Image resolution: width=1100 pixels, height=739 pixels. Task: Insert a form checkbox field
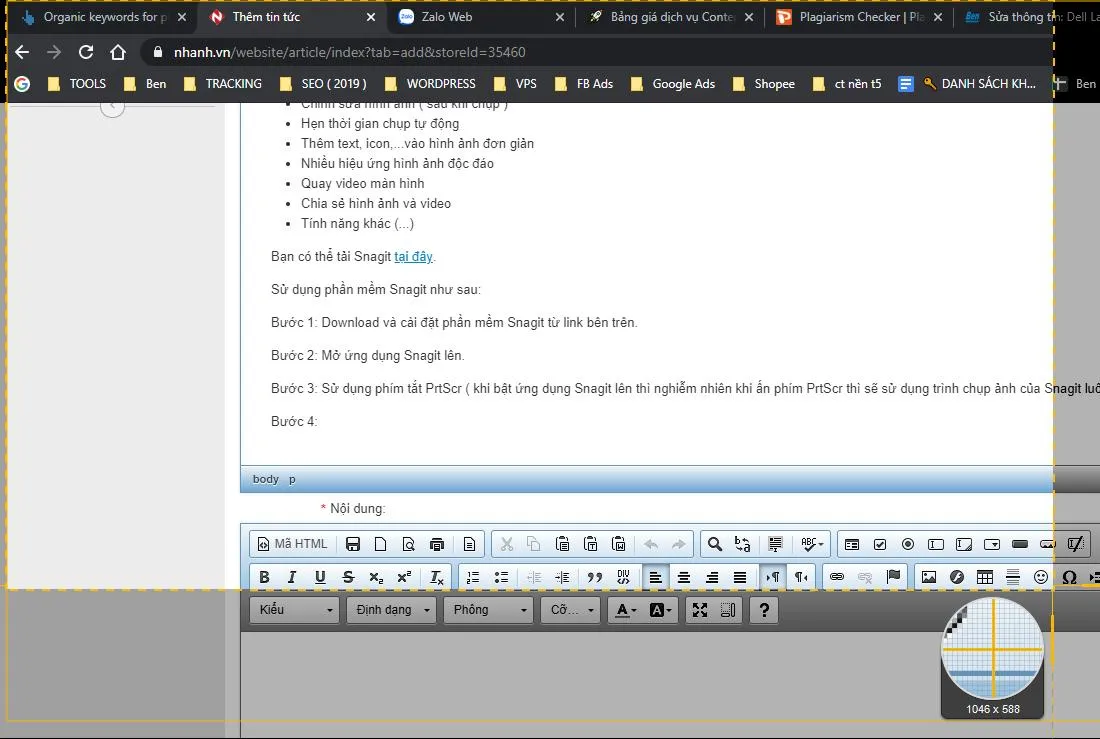879,543
